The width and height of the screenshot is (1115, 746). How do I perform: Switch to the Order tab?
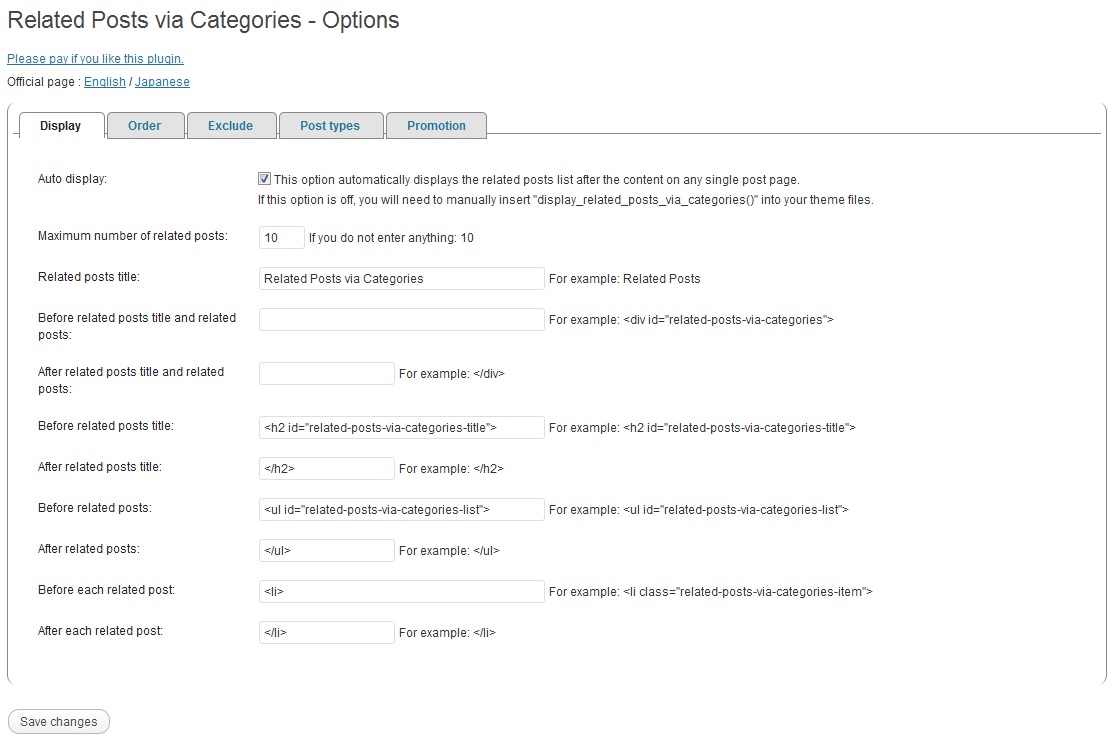click(x=145, y=126)
